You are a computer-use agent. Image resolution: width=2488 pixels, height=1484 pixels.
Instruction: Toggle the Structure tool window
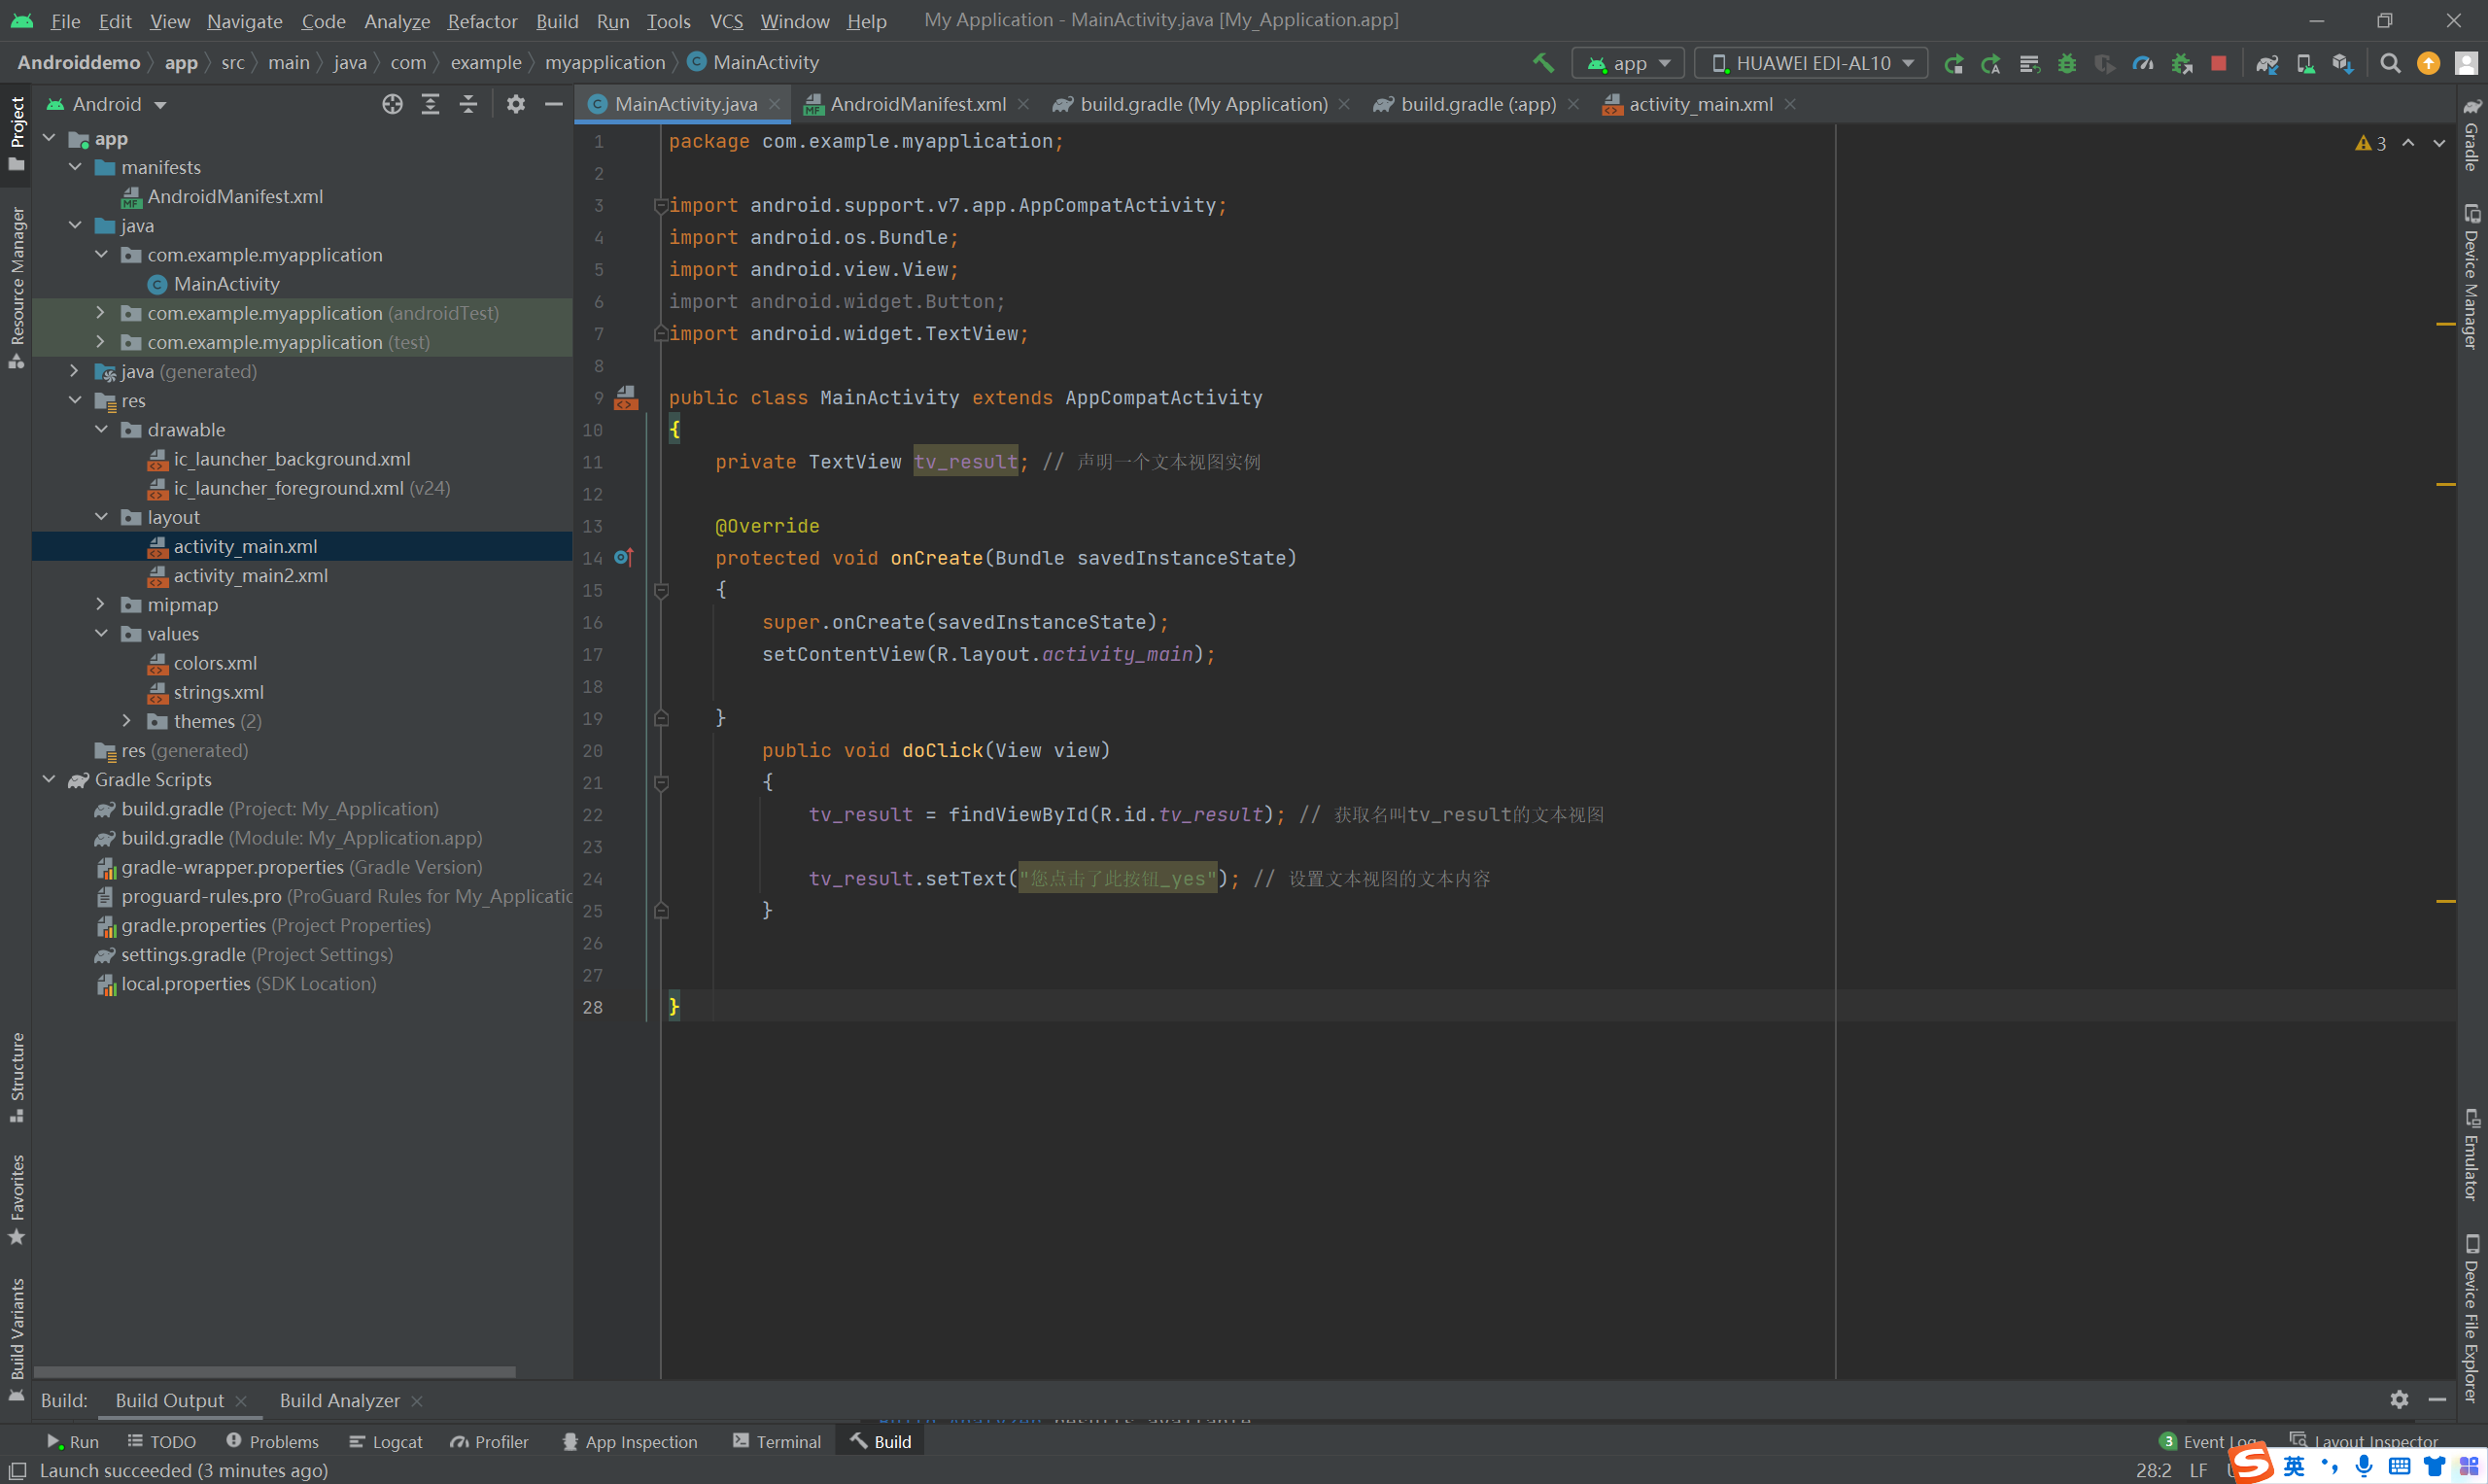point(16,1075)
